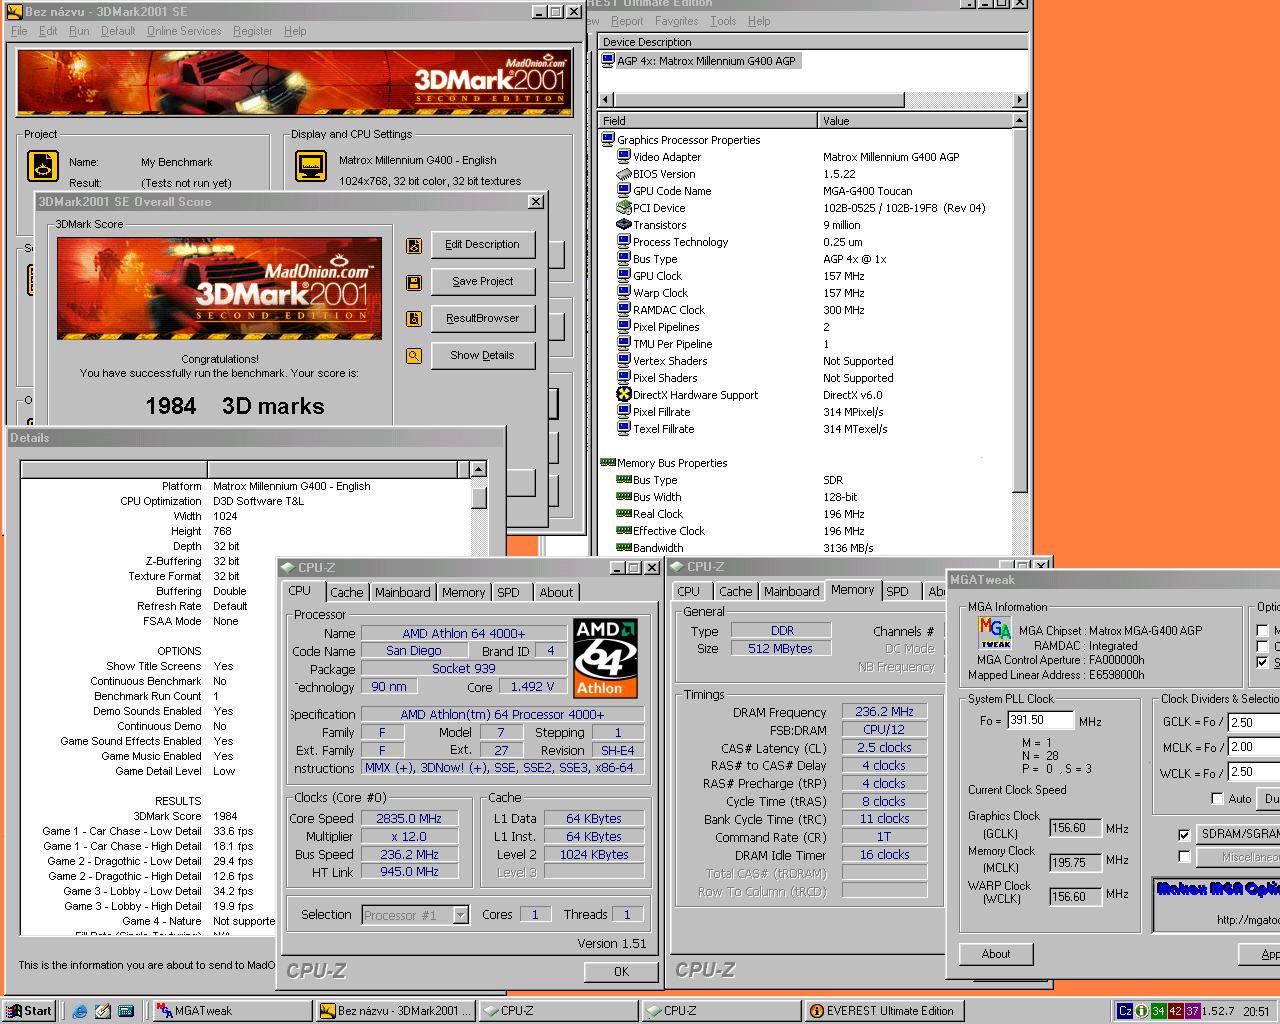This screenshot has height=1024, width=1280.
Task: Click the SDRAM/SGRAM button in MGATweak
Action: click(x=1239, y=833)
